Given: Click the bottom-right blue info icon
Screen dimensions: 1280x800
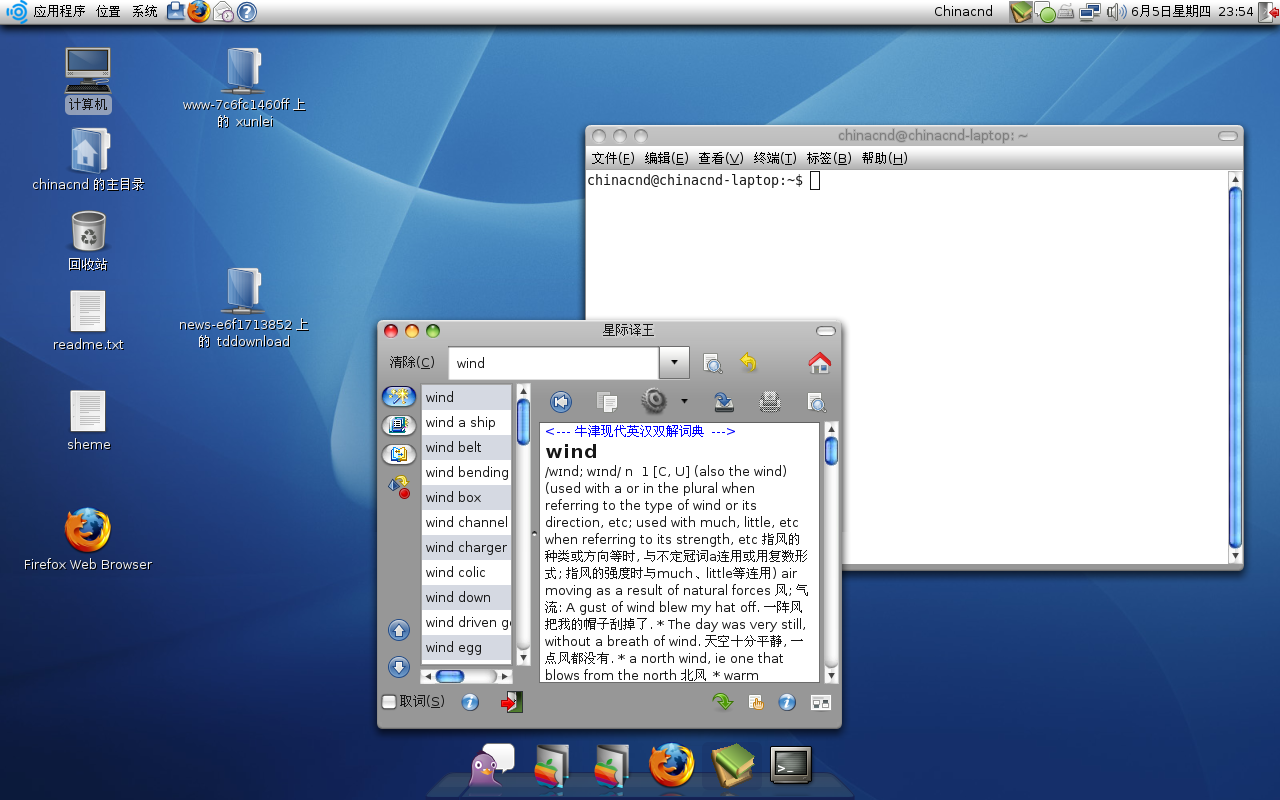Looking at the screenshot, I should (x=787, y=702).
